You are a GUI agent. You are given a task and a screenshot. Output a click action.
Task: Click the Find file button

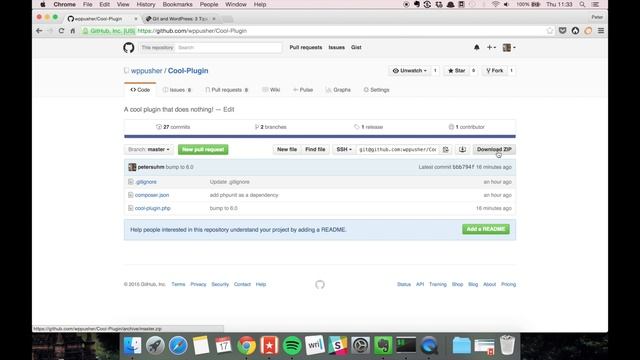(x=315, y=149)
